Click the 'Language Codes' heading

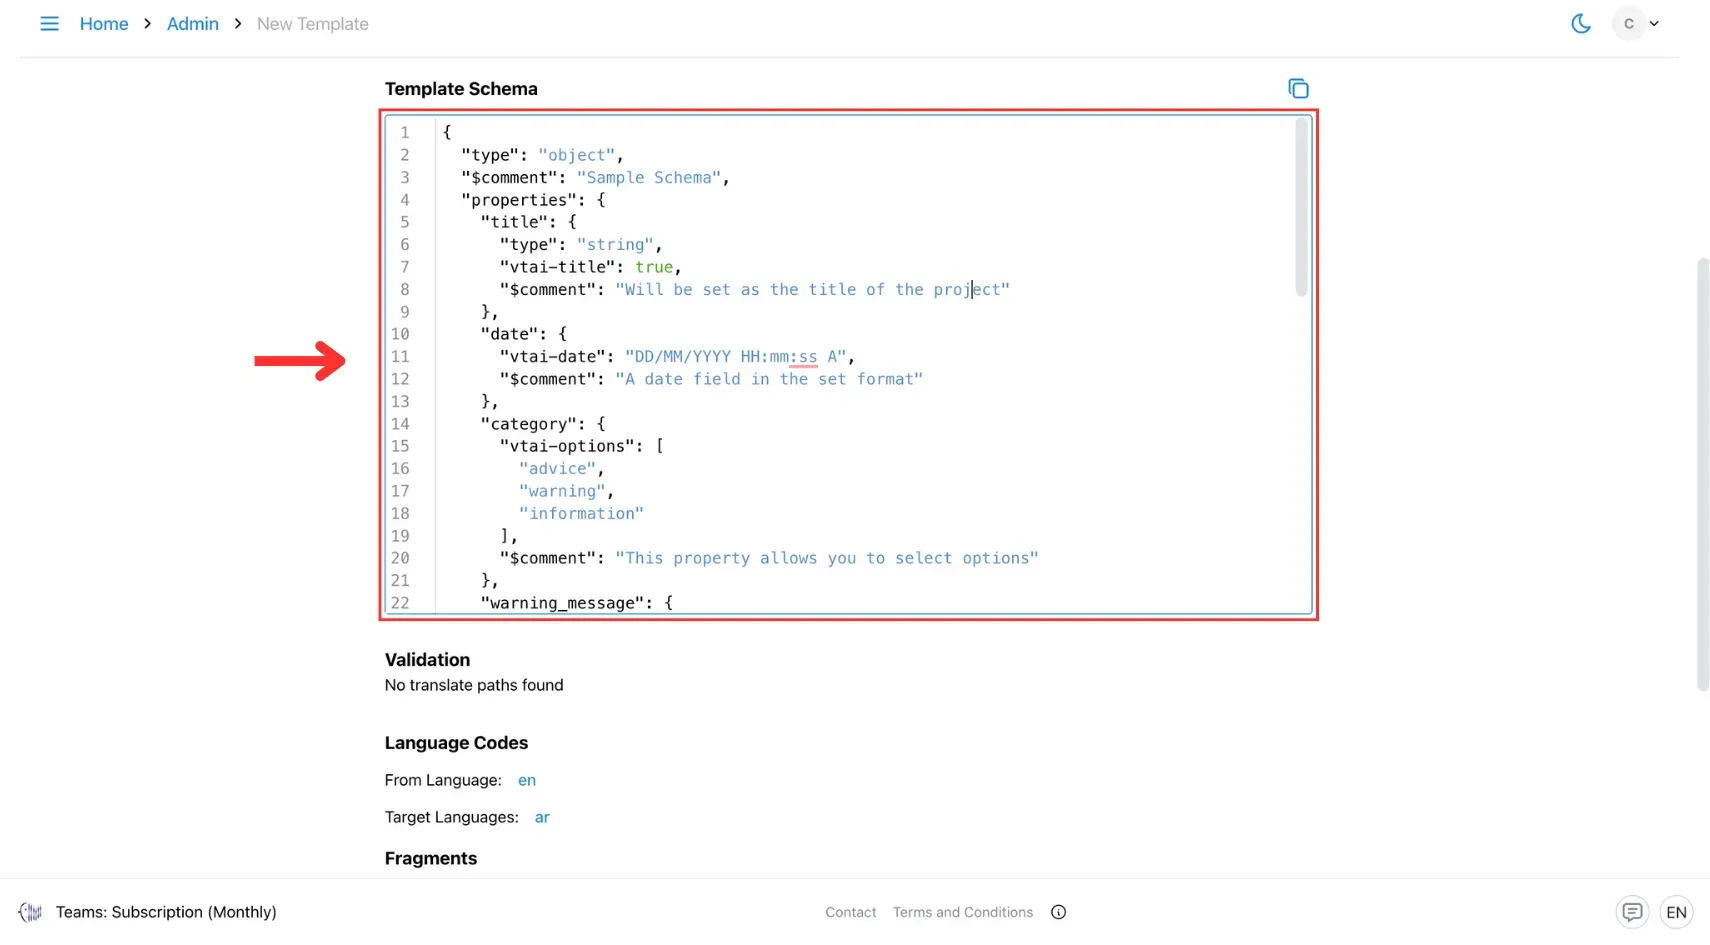(456, 743)
